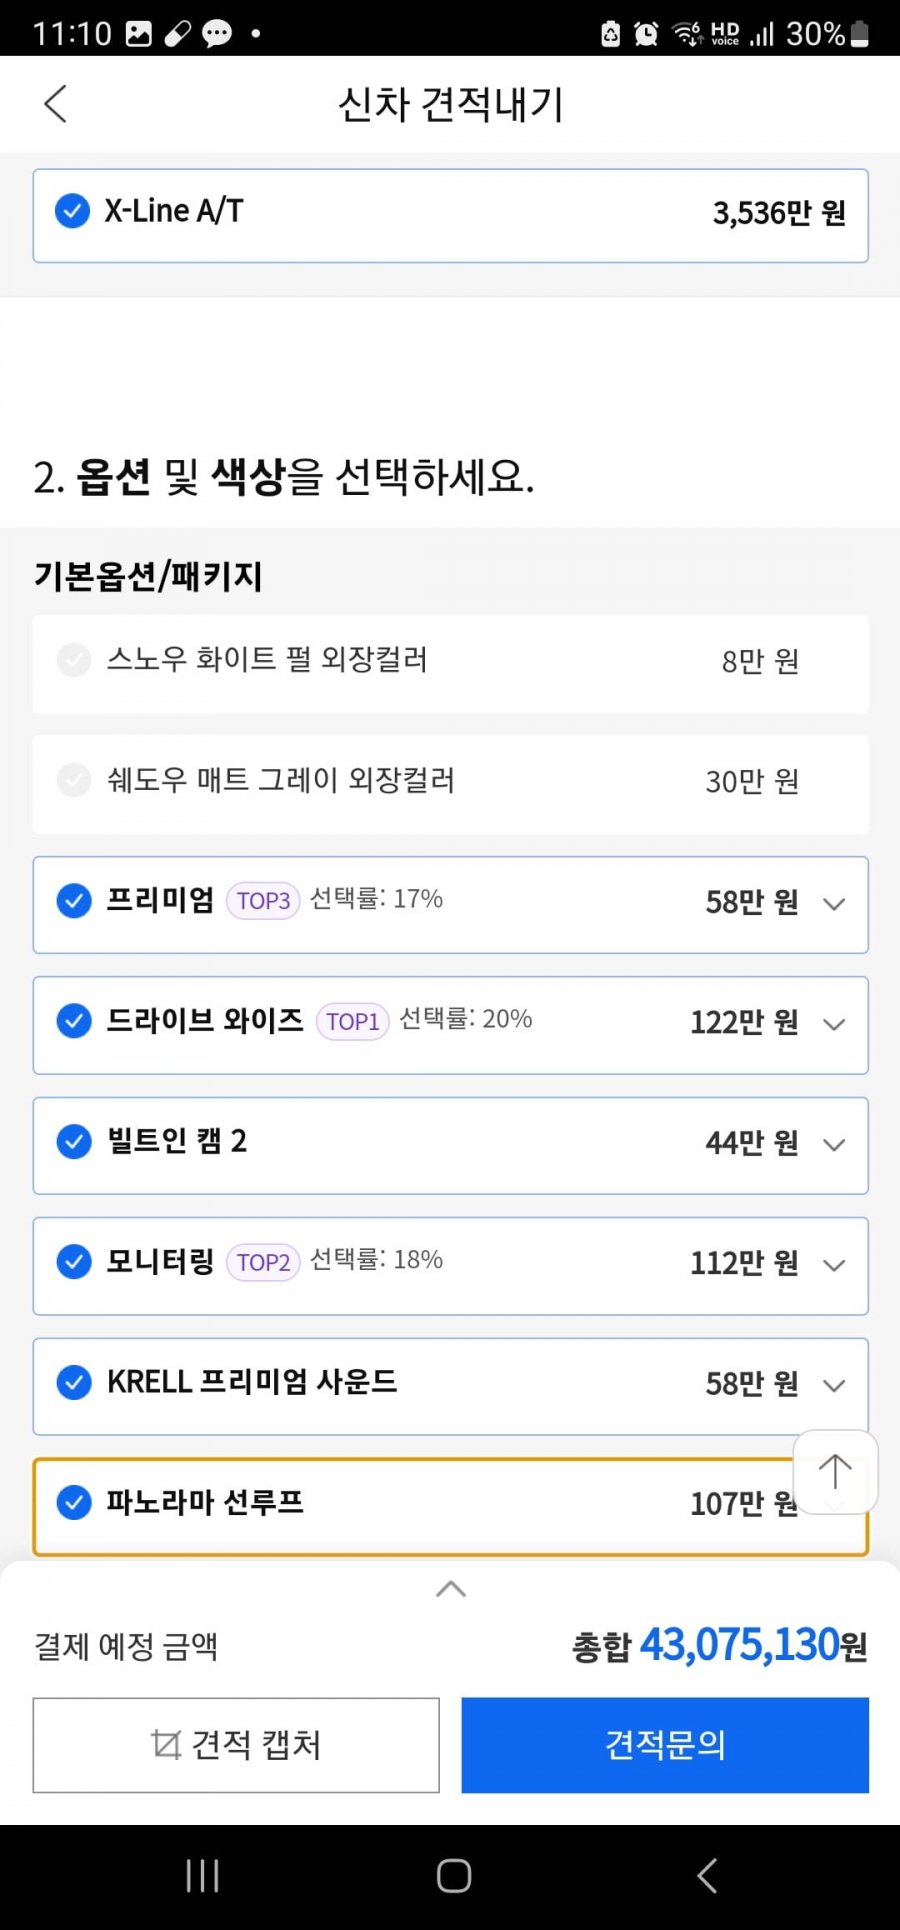Uncheck the 프리미엄 option checkbox

(74, 900)
